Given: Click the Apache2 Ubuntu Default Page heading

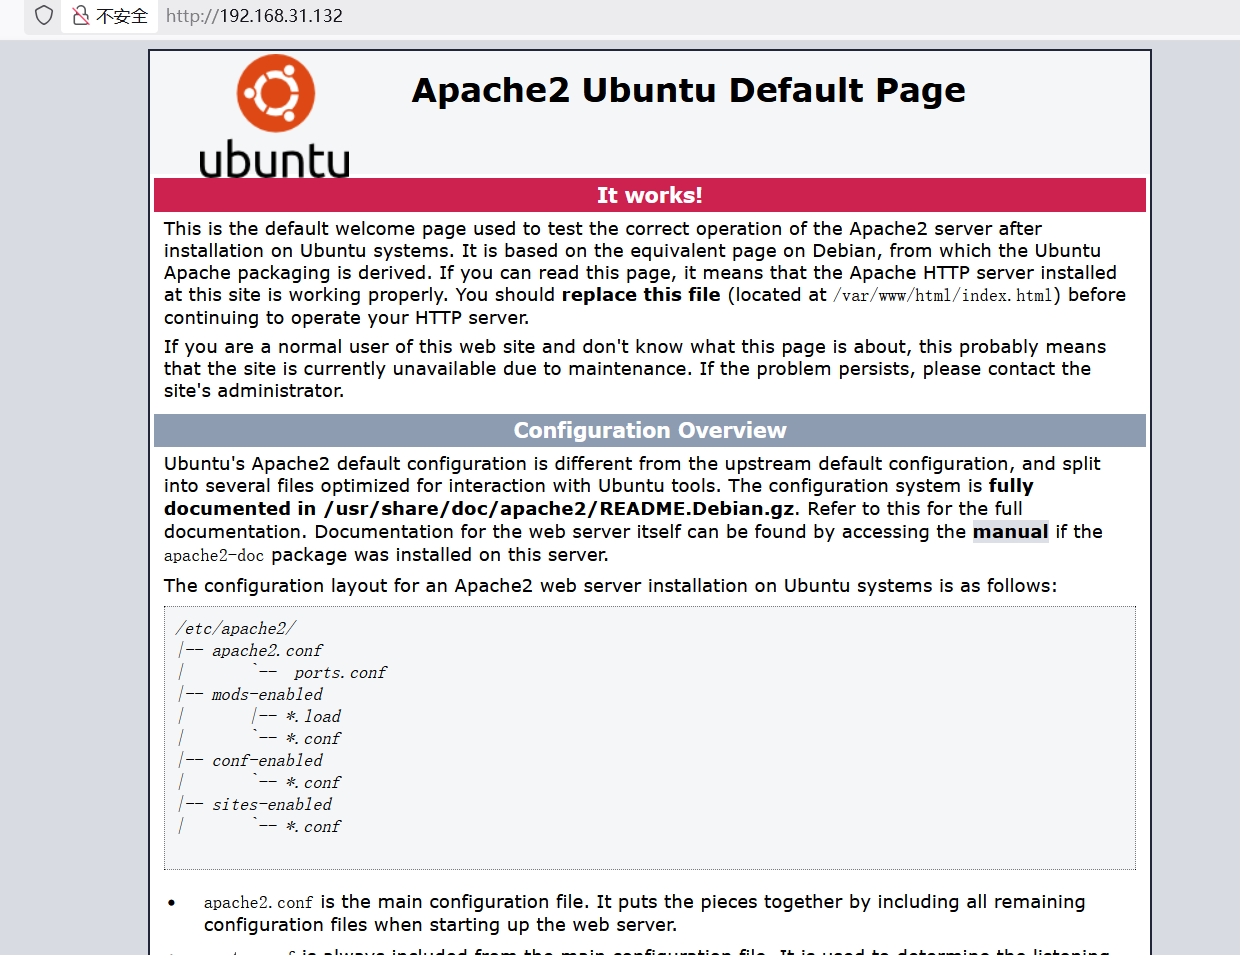Looking at the screenshot, I should [x=688, y=90].
